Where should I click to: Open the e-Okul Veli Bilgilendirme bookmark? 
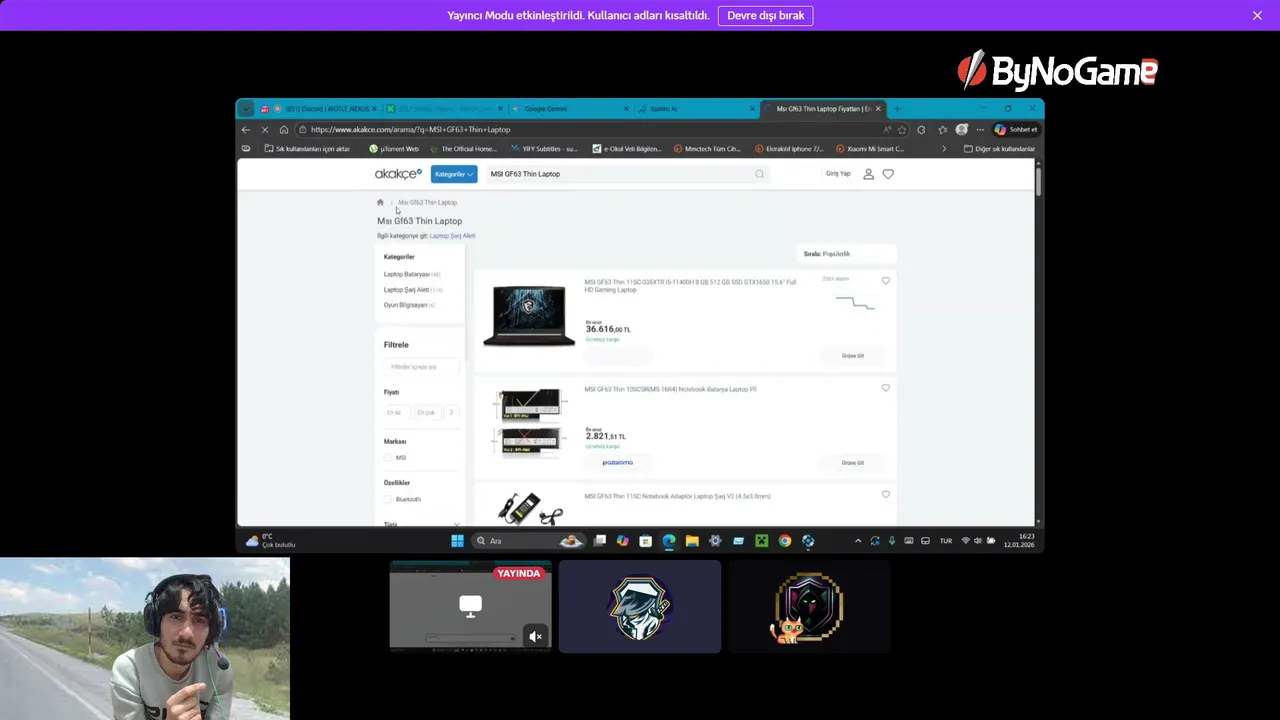pos(627,149)
